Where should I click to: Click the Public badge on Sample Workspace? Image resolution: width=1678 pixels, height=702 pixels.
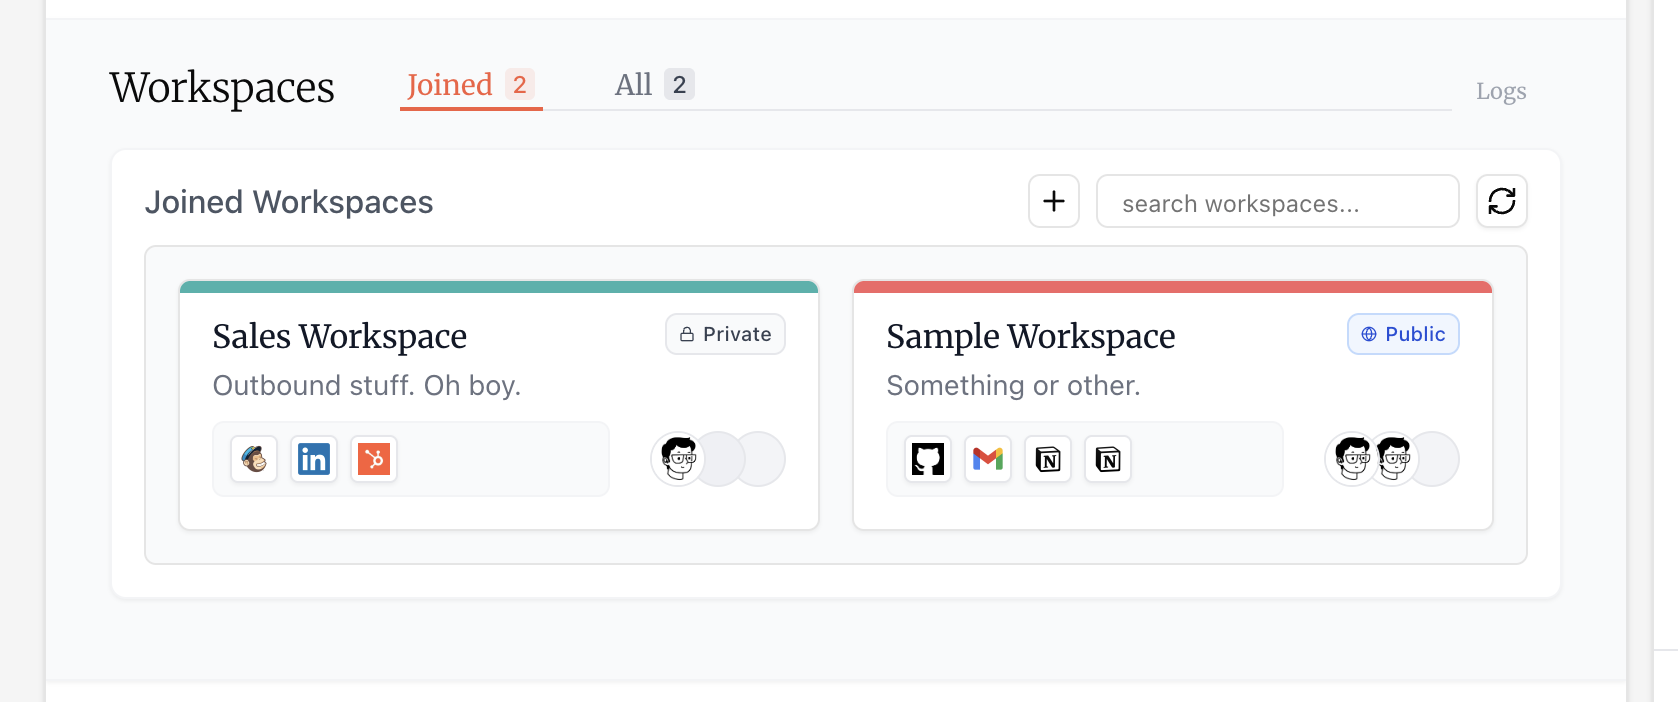[1402, 335]
